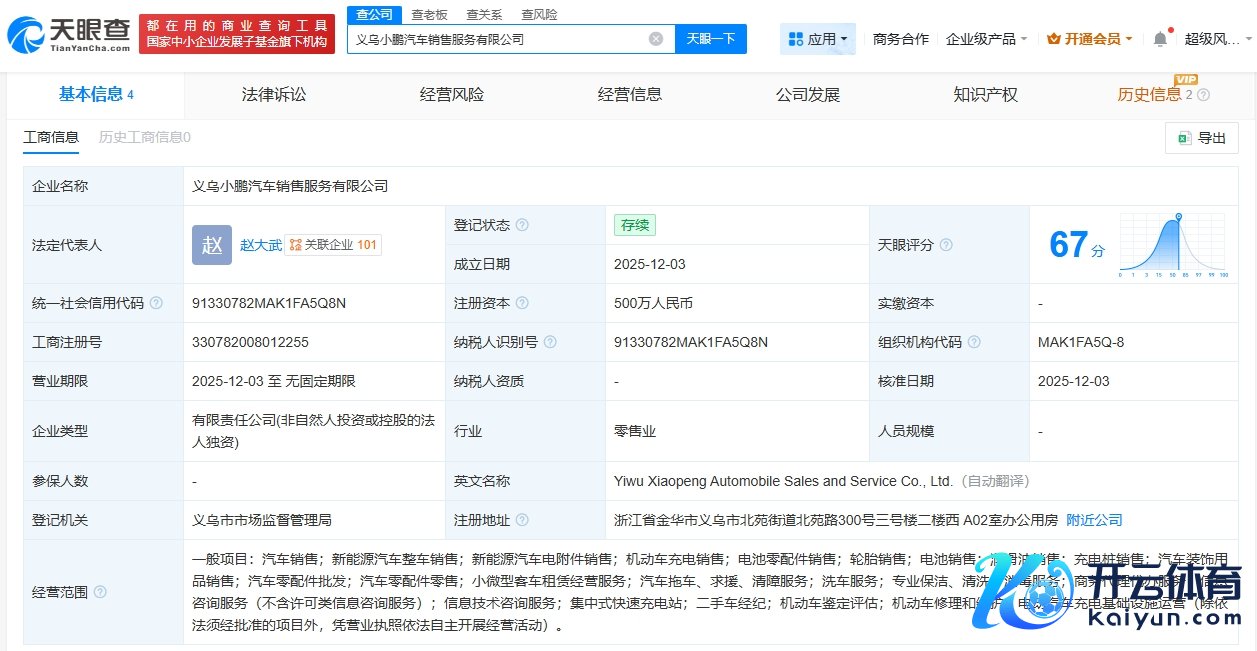1257x651 pixels.
Task: Click help icon beside 天眼评分
Action: (946, 245)
